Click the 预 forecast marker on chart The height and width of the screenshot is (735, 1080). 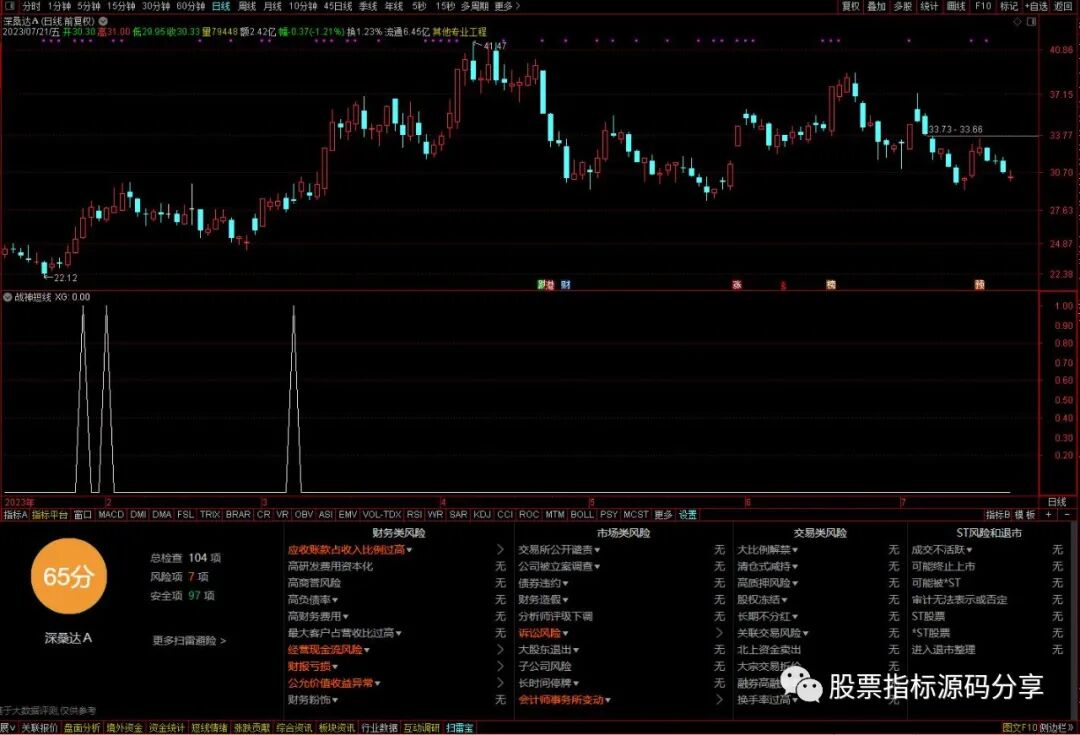coord(979,284)
